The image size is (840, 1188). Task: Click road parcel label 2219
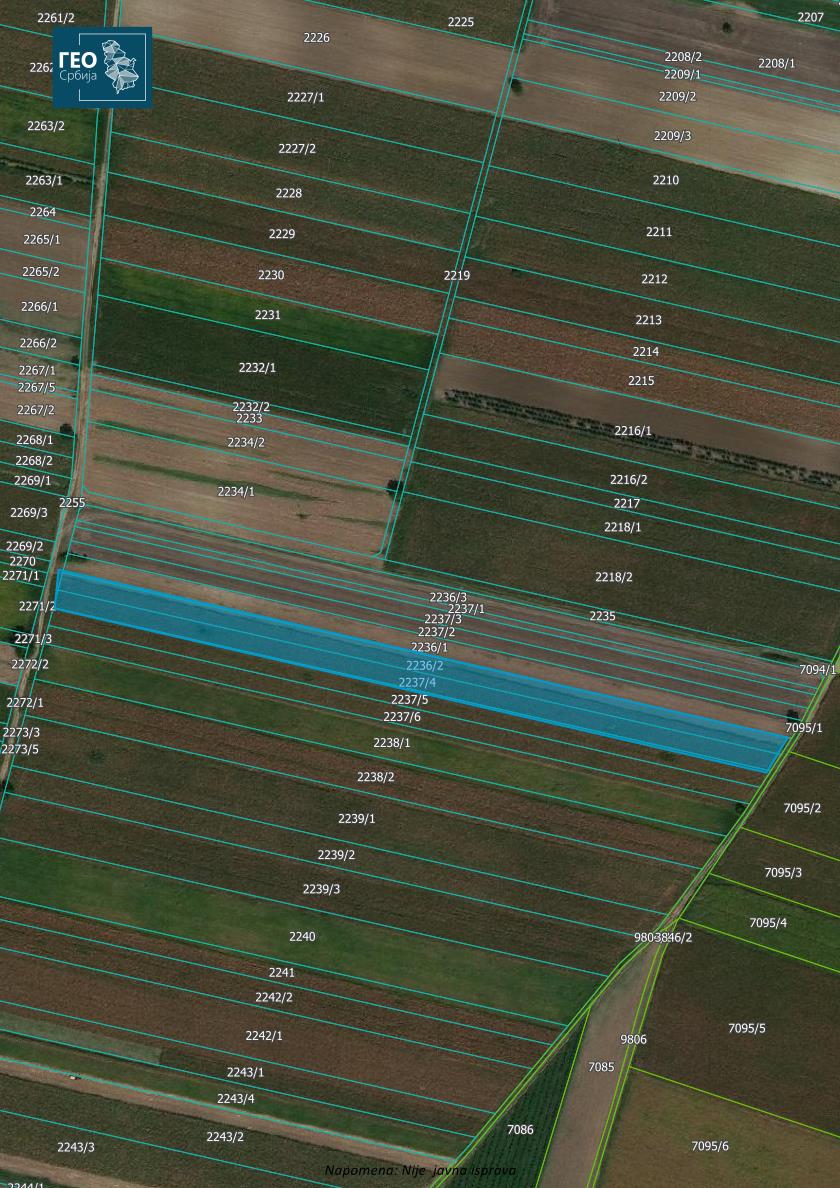coord(457,275)
